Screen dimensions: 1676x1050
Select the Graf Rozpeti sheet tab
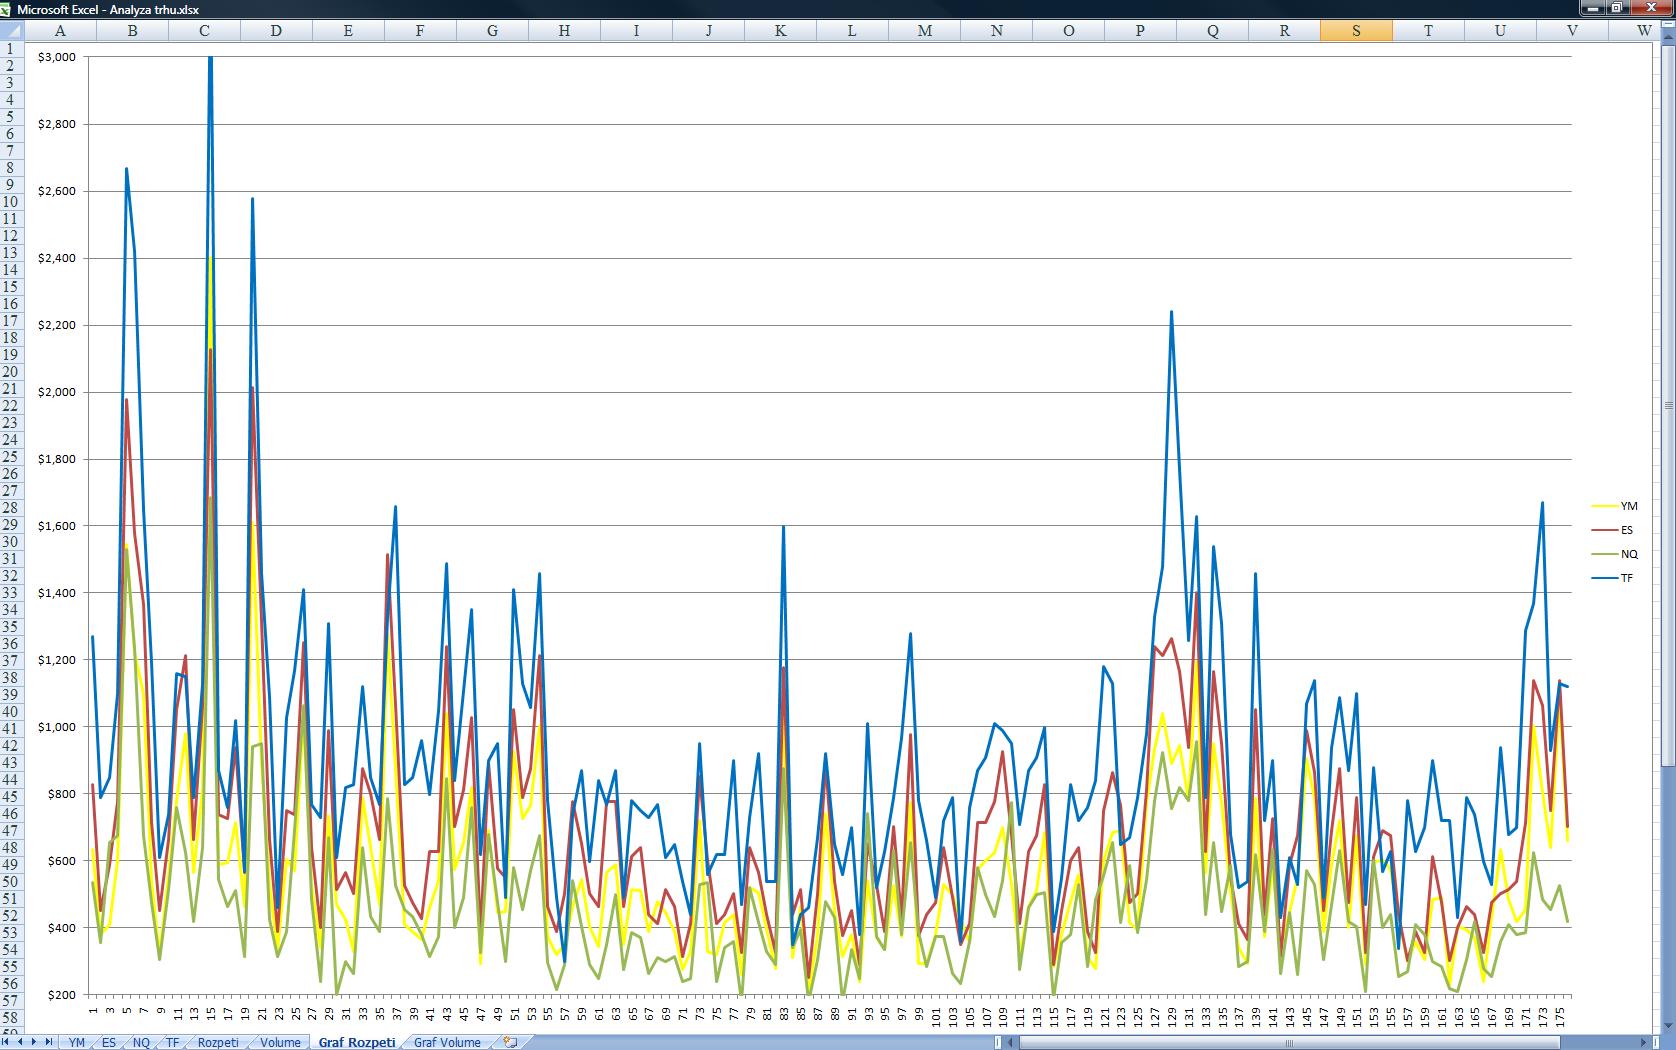click(x=357, y=1042)
